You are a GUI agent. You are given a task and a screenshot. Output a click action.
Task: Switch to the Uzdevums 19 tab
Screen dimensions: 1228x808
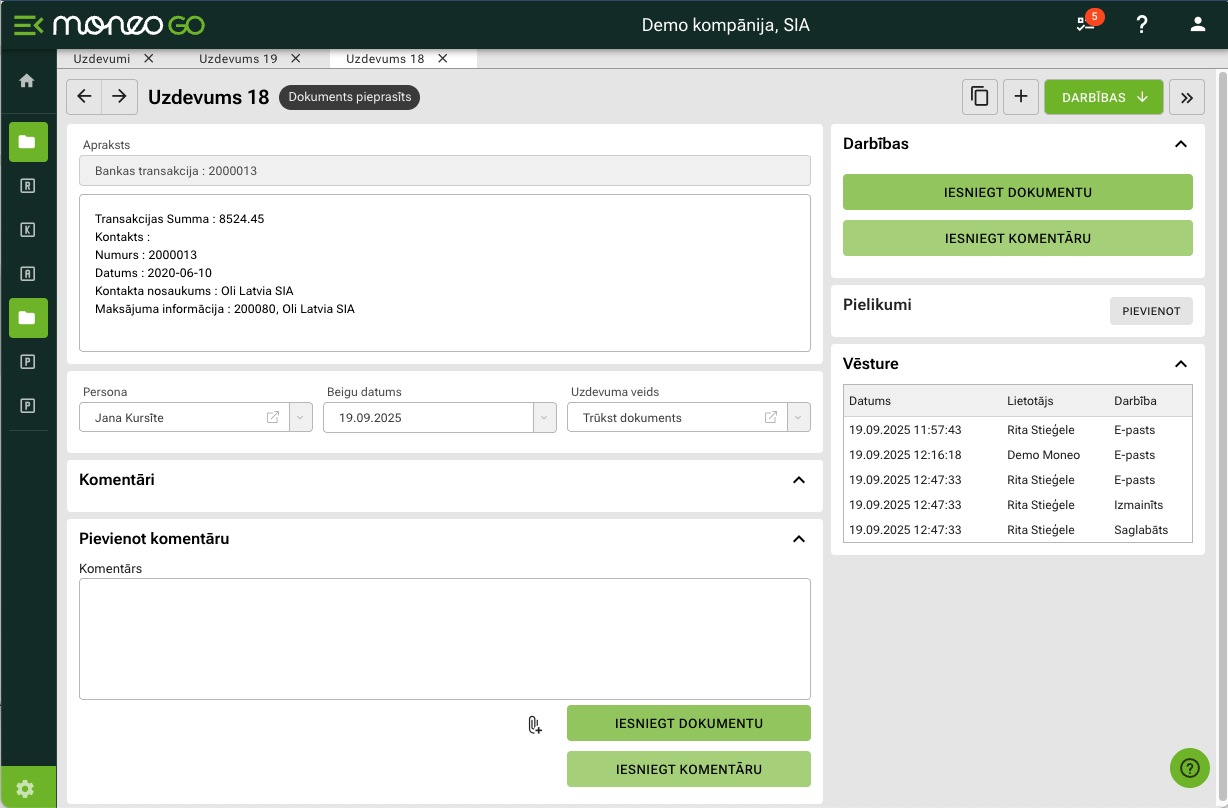(238, 59)
